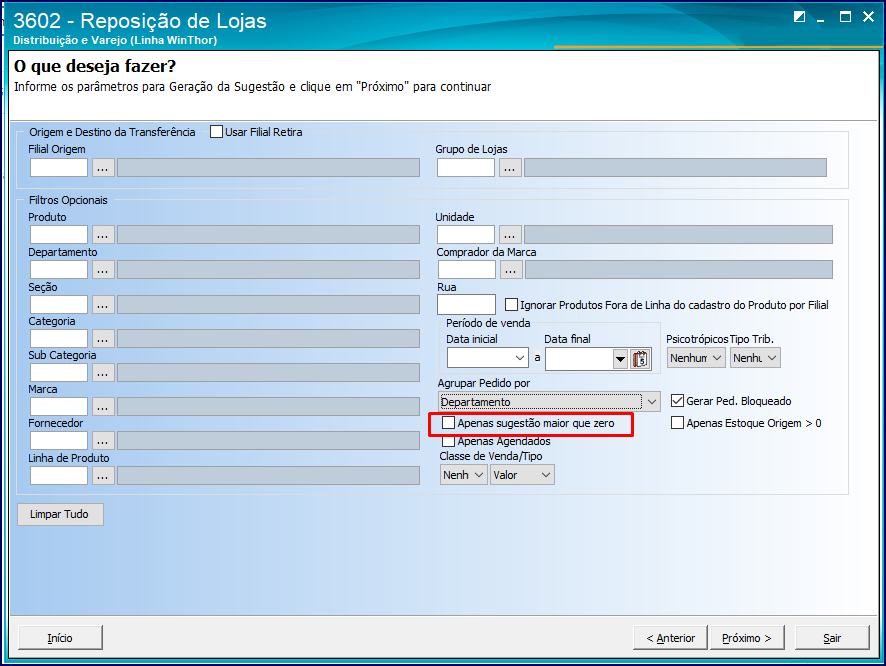
Task: Maximize the Reposição de Lojas window
Action: (x=845, y=16)
